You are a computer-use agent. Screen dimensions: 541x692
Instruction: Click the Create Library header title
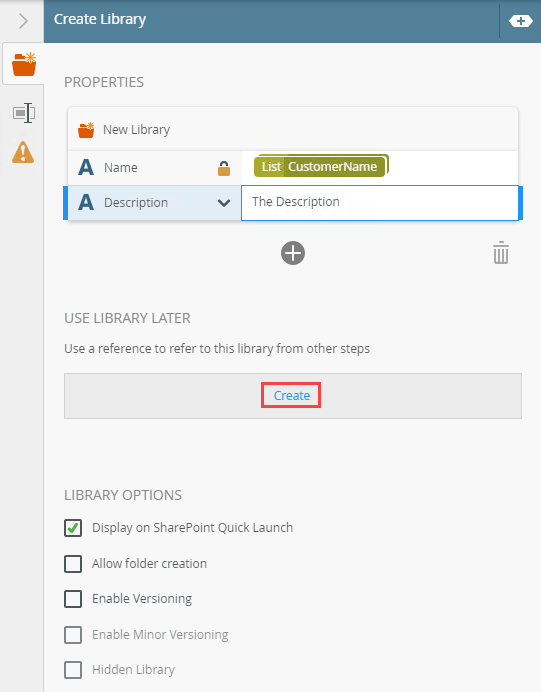click(100, 19)
